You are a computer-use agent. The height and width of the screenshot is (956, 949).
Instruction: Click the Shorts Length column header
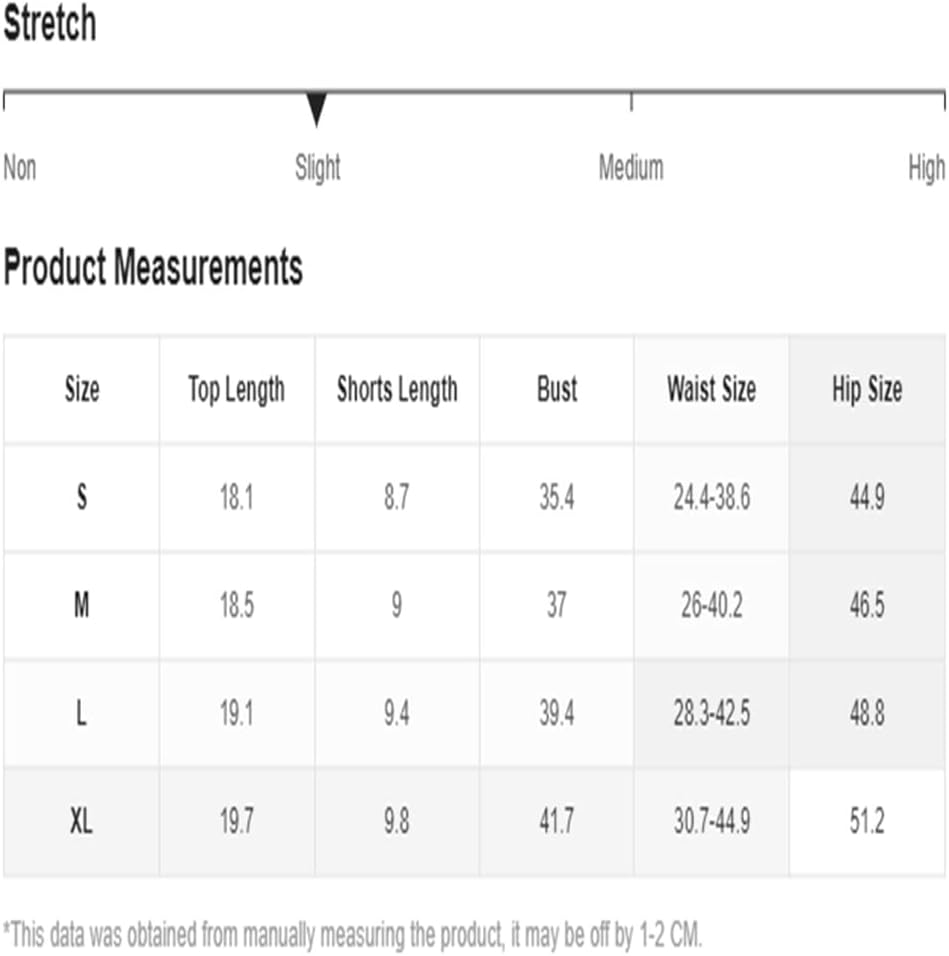click(397, 390)
